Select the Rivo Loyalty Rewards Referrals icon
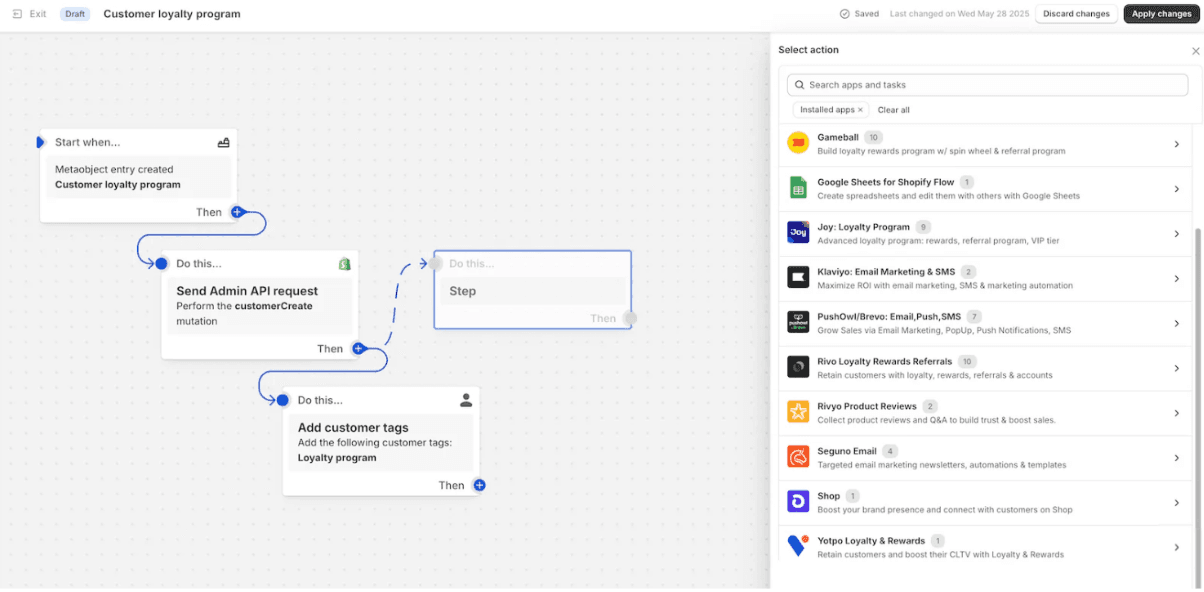 pyautogui.click(x=797, y=367)
